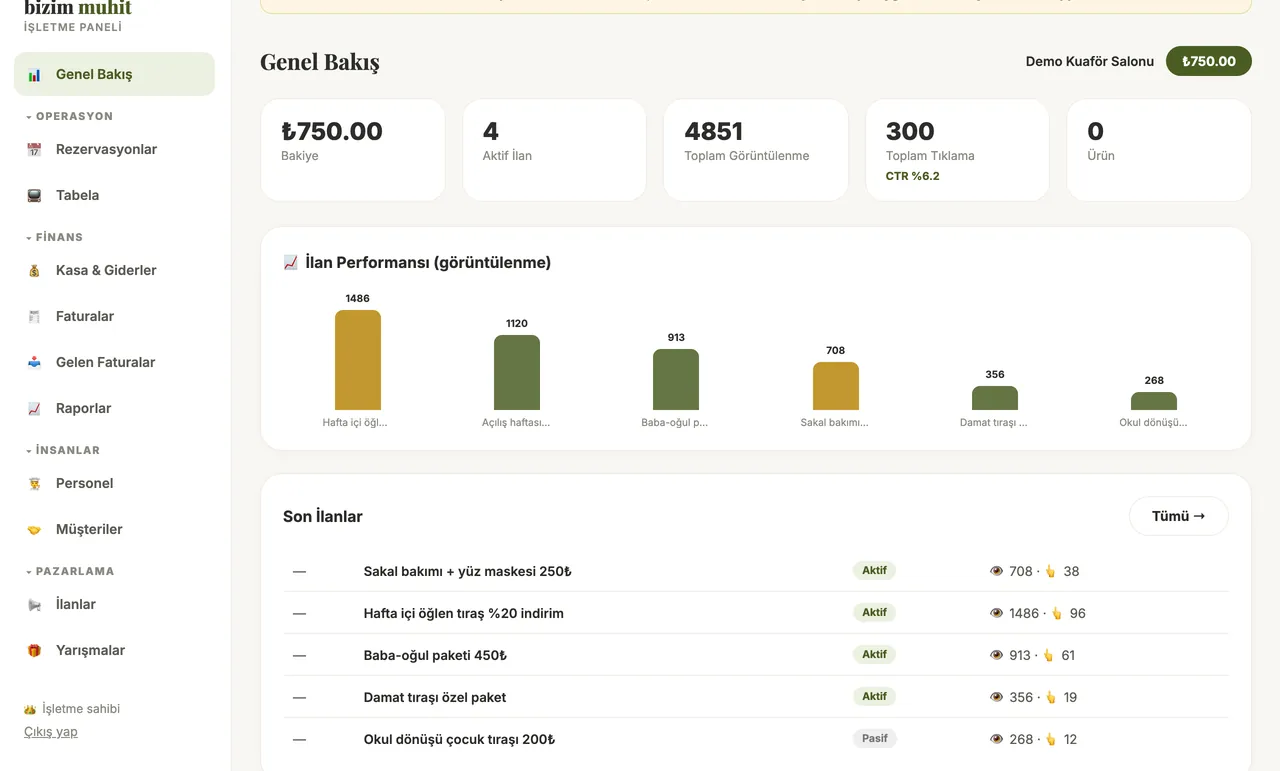1280x771 pixels.
Task: Click the Aktif İlan stat card
Action: pyautogui.click(x=554, y=150)
